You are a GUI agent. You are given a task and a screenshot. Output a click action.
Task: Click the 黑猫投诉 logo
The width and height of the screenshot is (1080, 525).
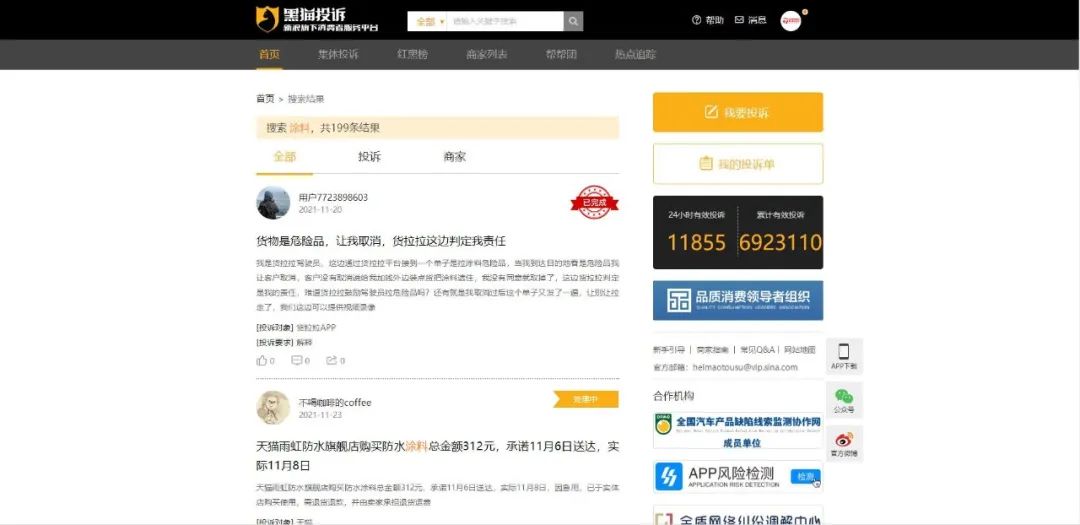(x=317, y=20)
